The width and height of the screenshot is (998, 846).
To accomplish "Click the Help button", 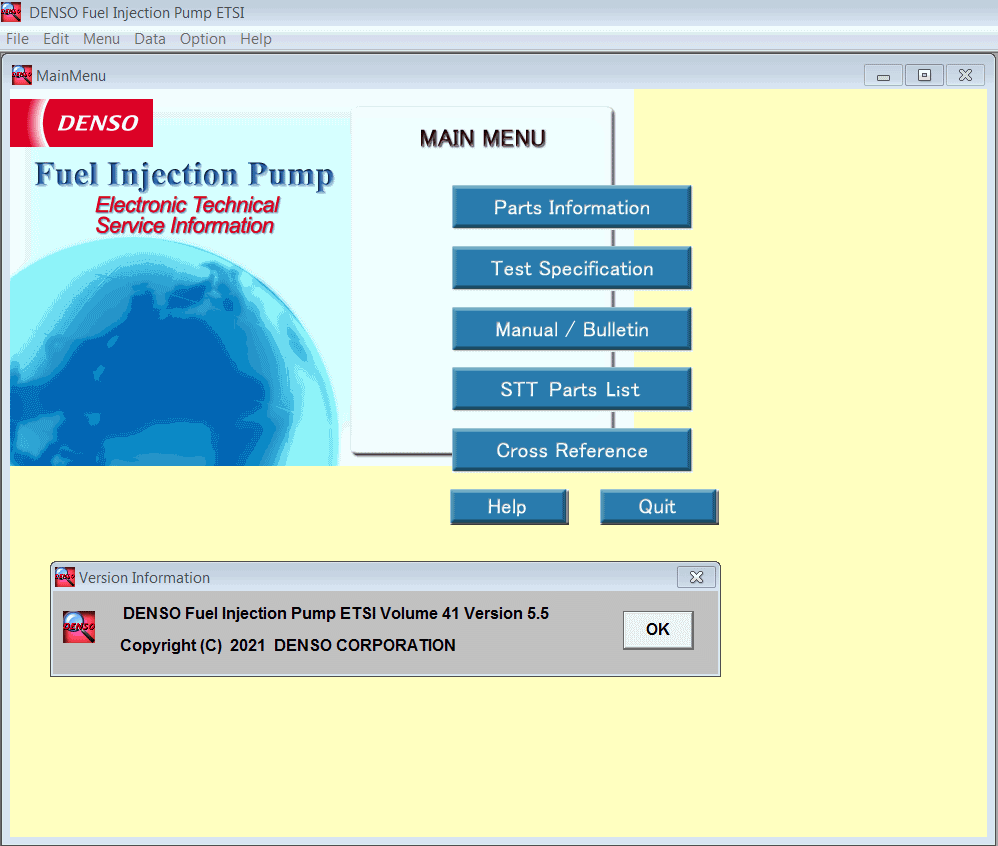I will pyautogui.click(x=508, y=507).
